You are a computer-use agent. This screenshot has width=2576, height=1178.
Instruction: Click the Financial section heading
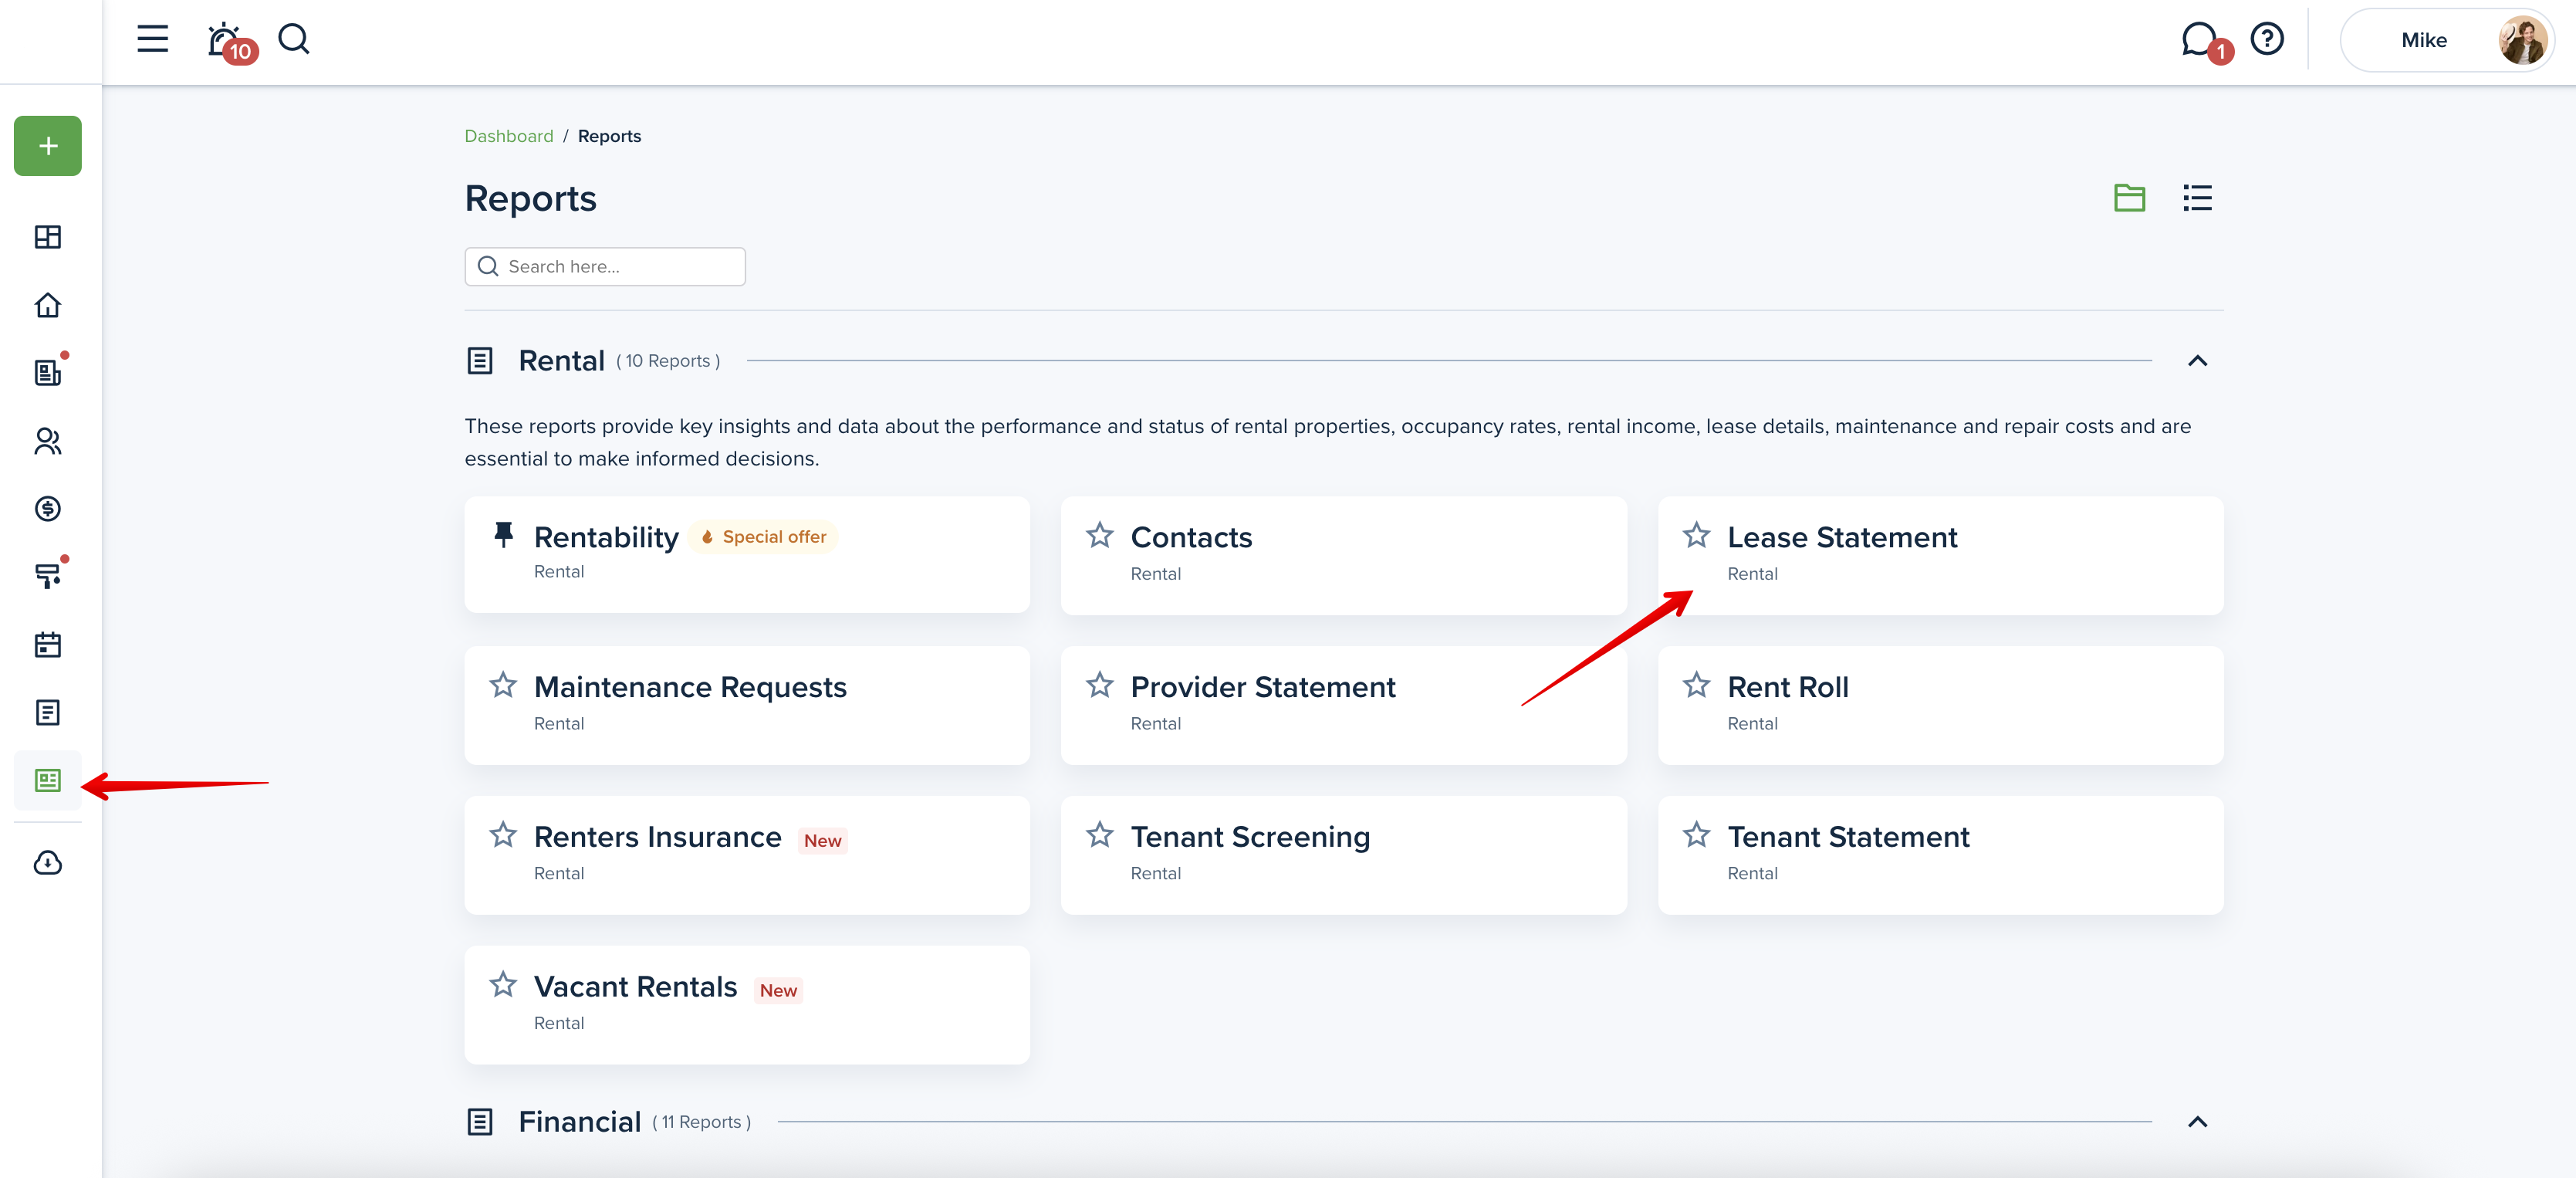coord(579,1122)
